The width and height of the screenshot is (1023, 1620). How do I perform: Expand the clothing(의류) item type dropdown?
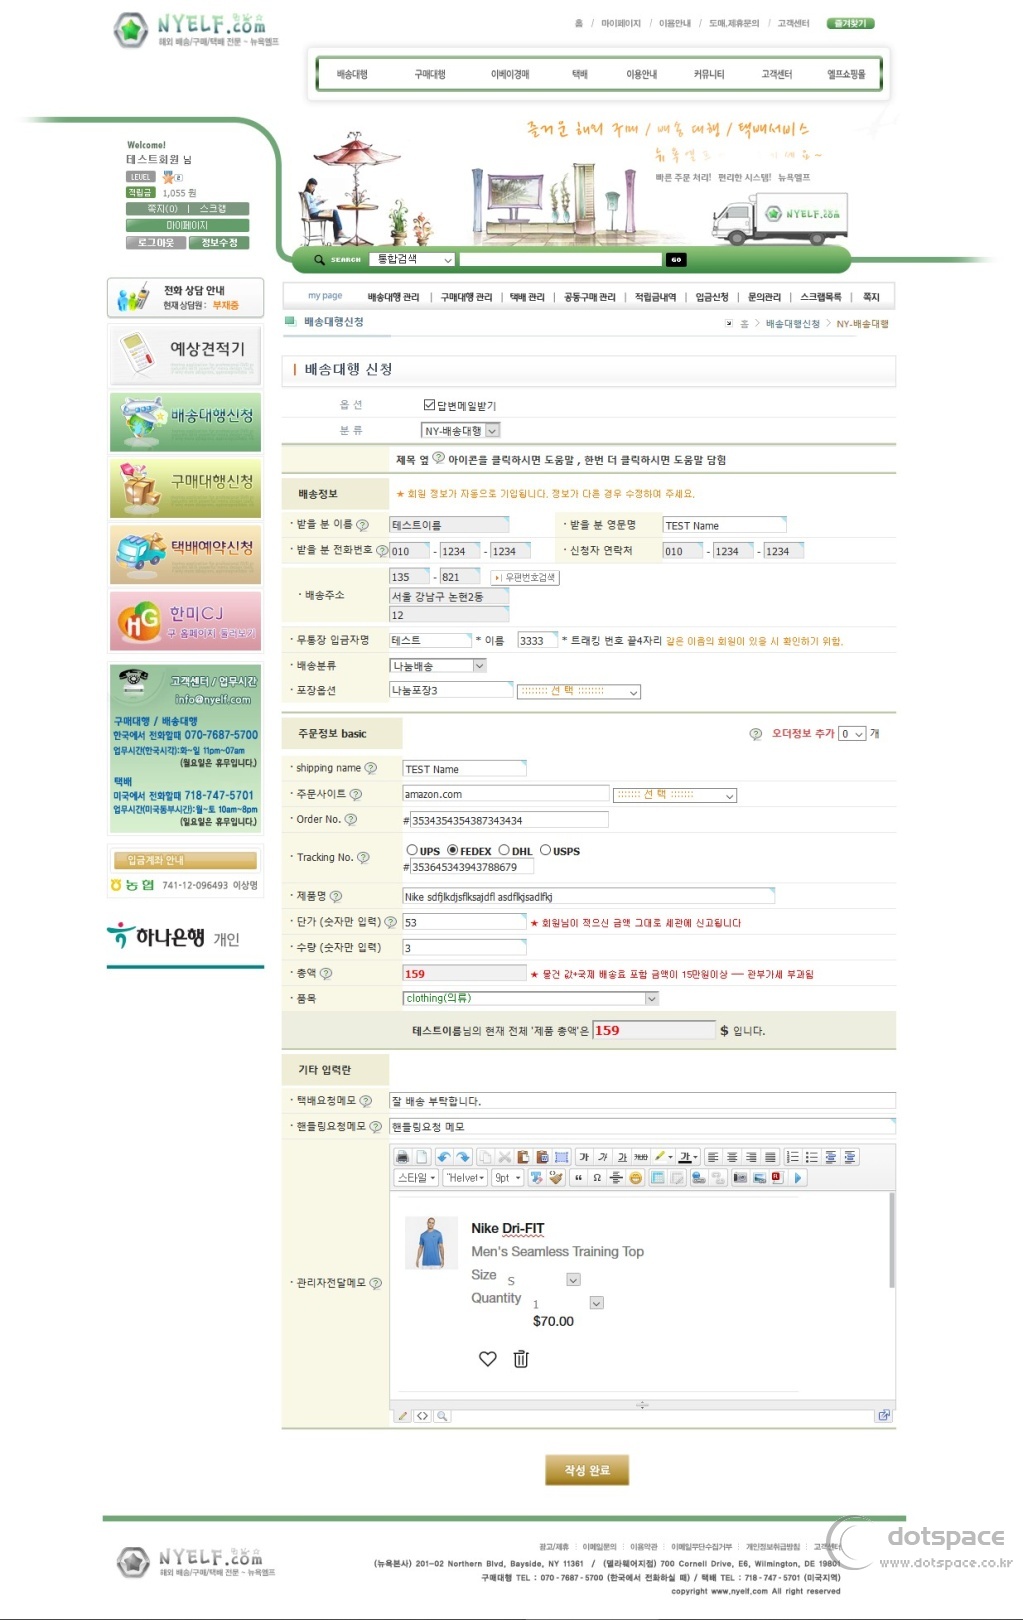[531, 998]
